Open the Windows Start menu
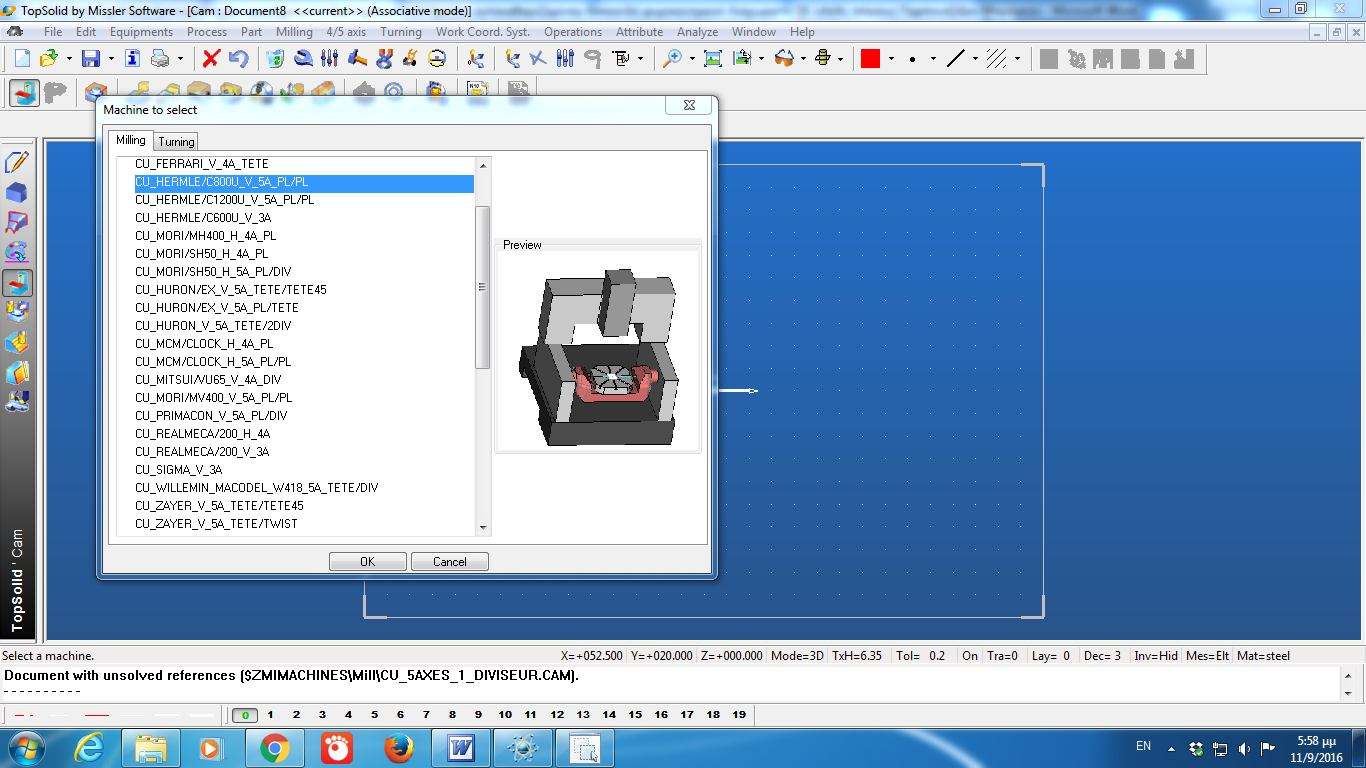This screenshot has height=768, width=1366. click(24, 748)
